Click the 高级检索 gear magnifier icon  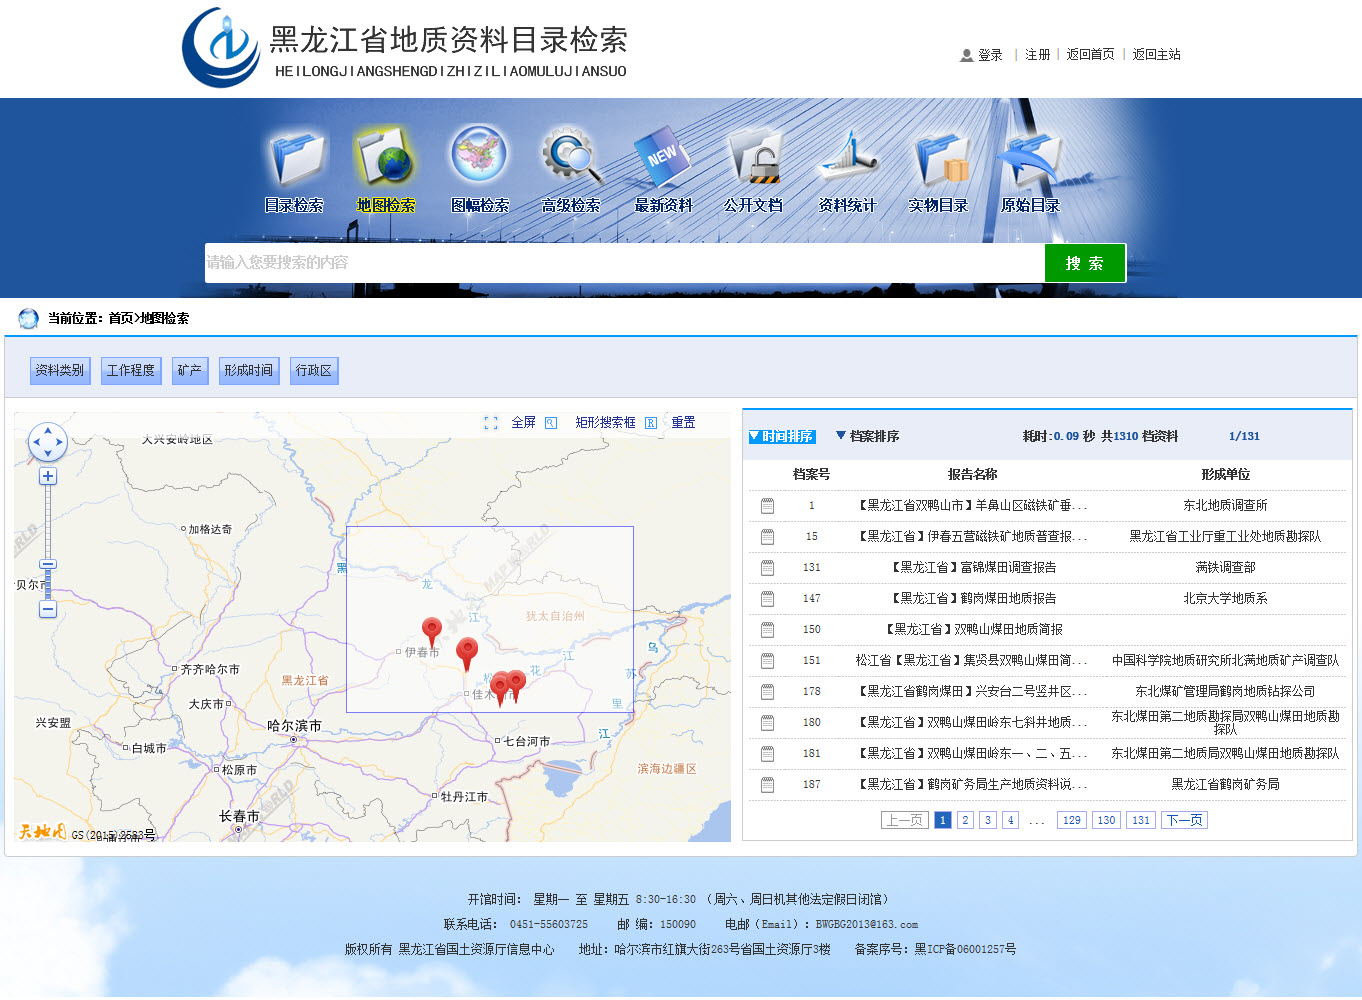click(x=570, y=158)
